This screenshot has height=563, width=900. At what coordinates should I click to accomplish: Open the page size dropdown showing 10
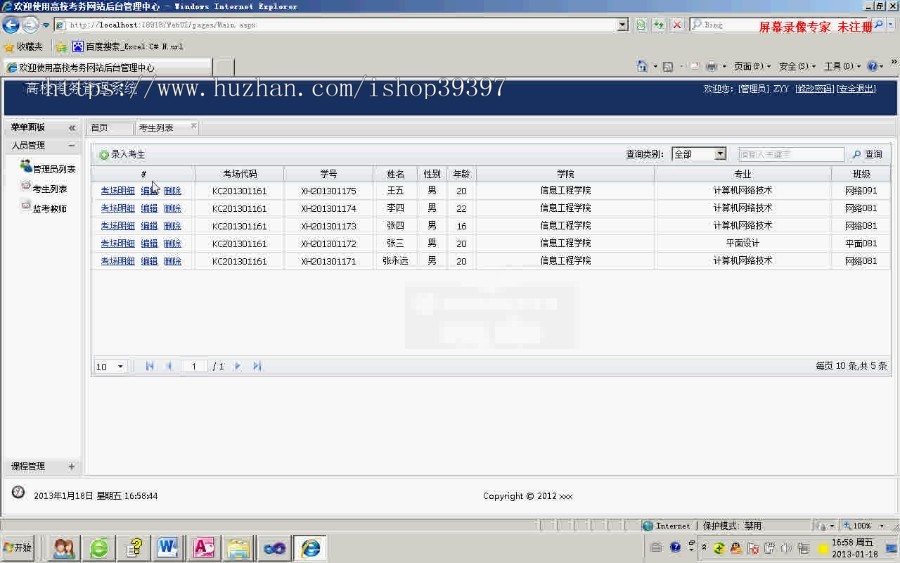click(110, 366)
